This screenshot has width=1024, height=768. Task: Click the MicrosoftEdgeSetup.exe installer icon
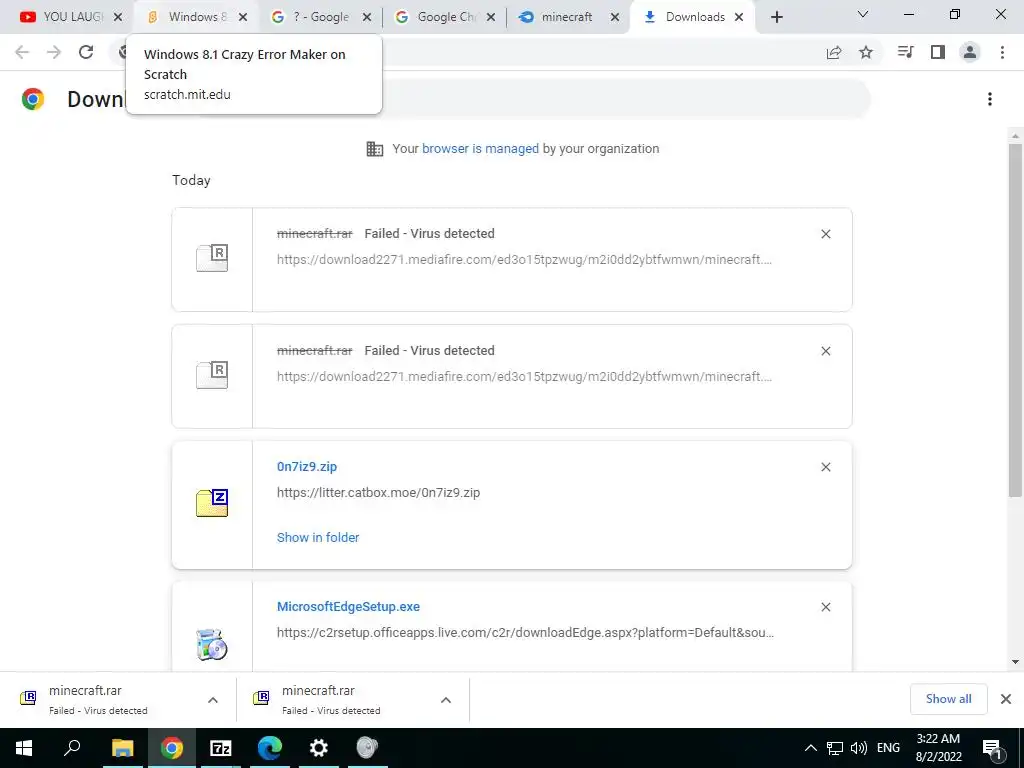(x=212, y=644)
